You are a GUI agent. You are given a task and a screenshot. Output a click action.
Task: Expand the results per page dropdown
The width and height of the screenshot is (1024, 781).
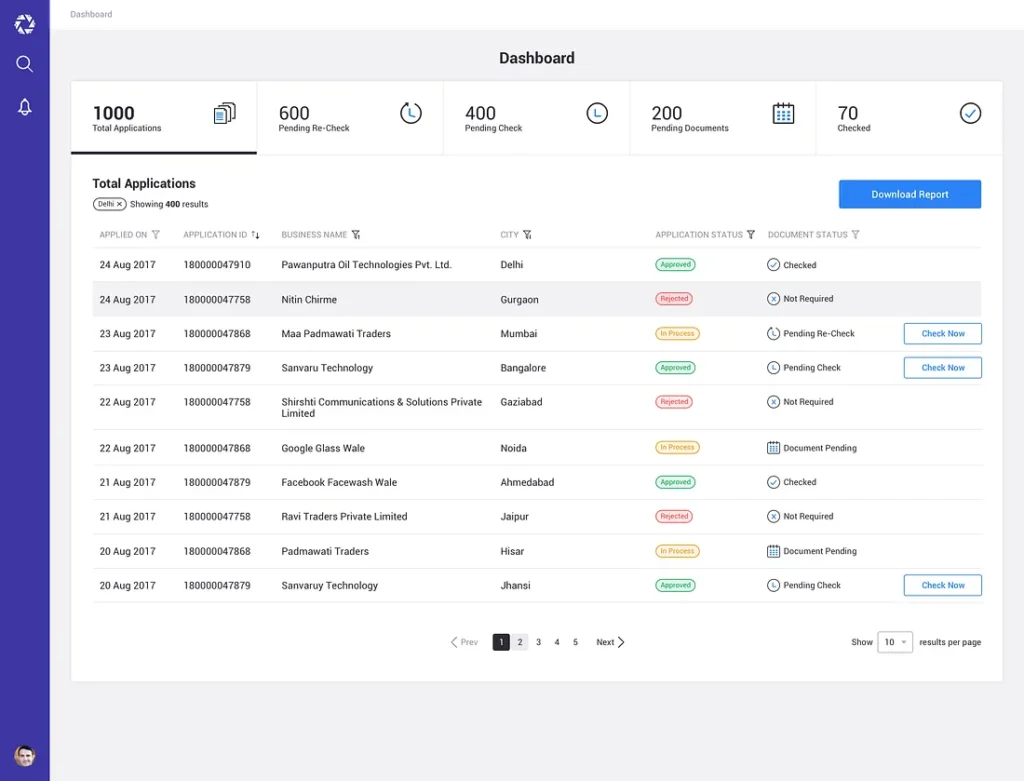pyautogui.click(x=895, y=642)
